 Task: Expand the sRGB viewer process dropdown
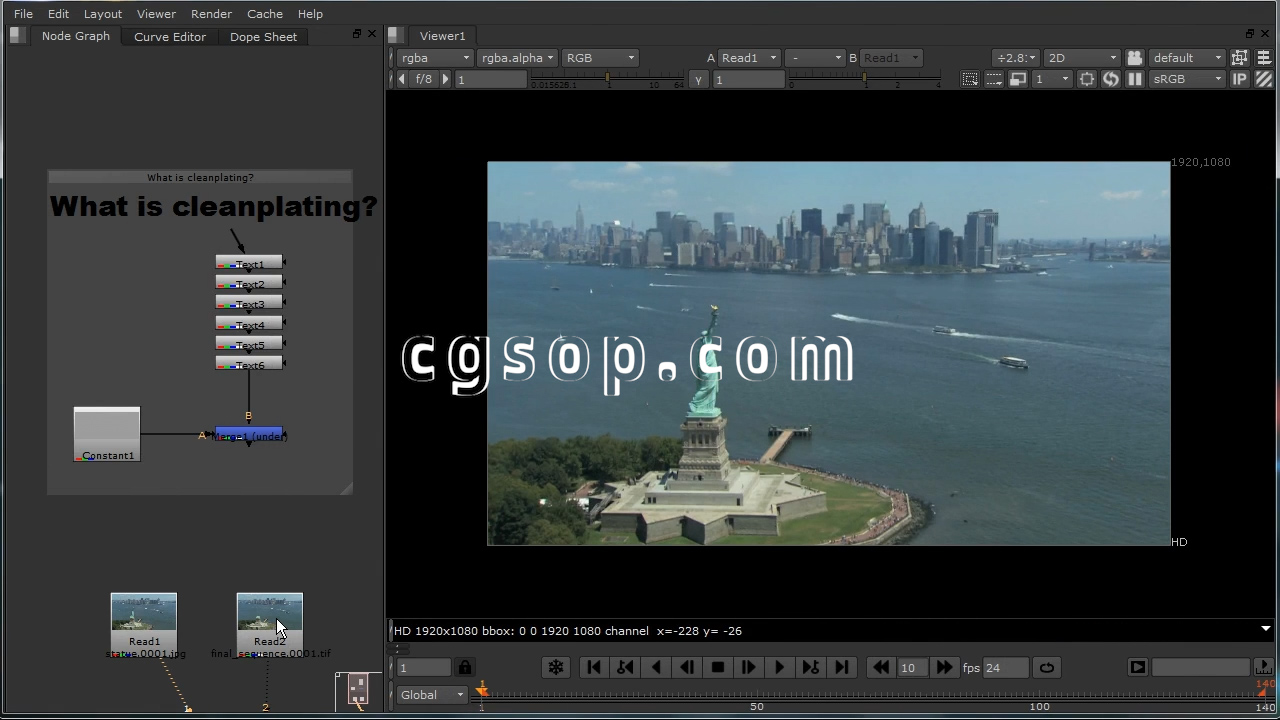(x=1187, y=79)
